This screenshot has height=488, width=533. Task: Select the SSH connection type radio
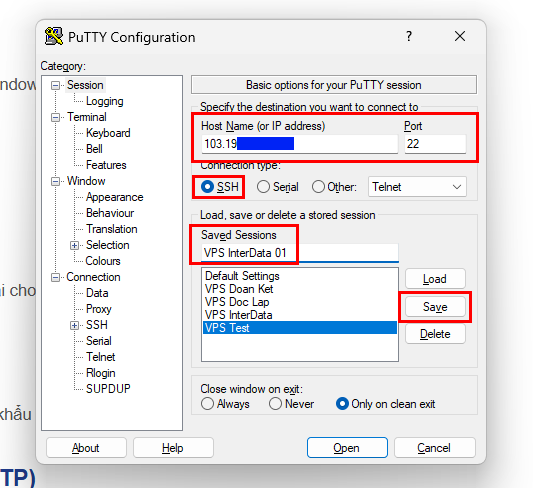click(207, 187)
